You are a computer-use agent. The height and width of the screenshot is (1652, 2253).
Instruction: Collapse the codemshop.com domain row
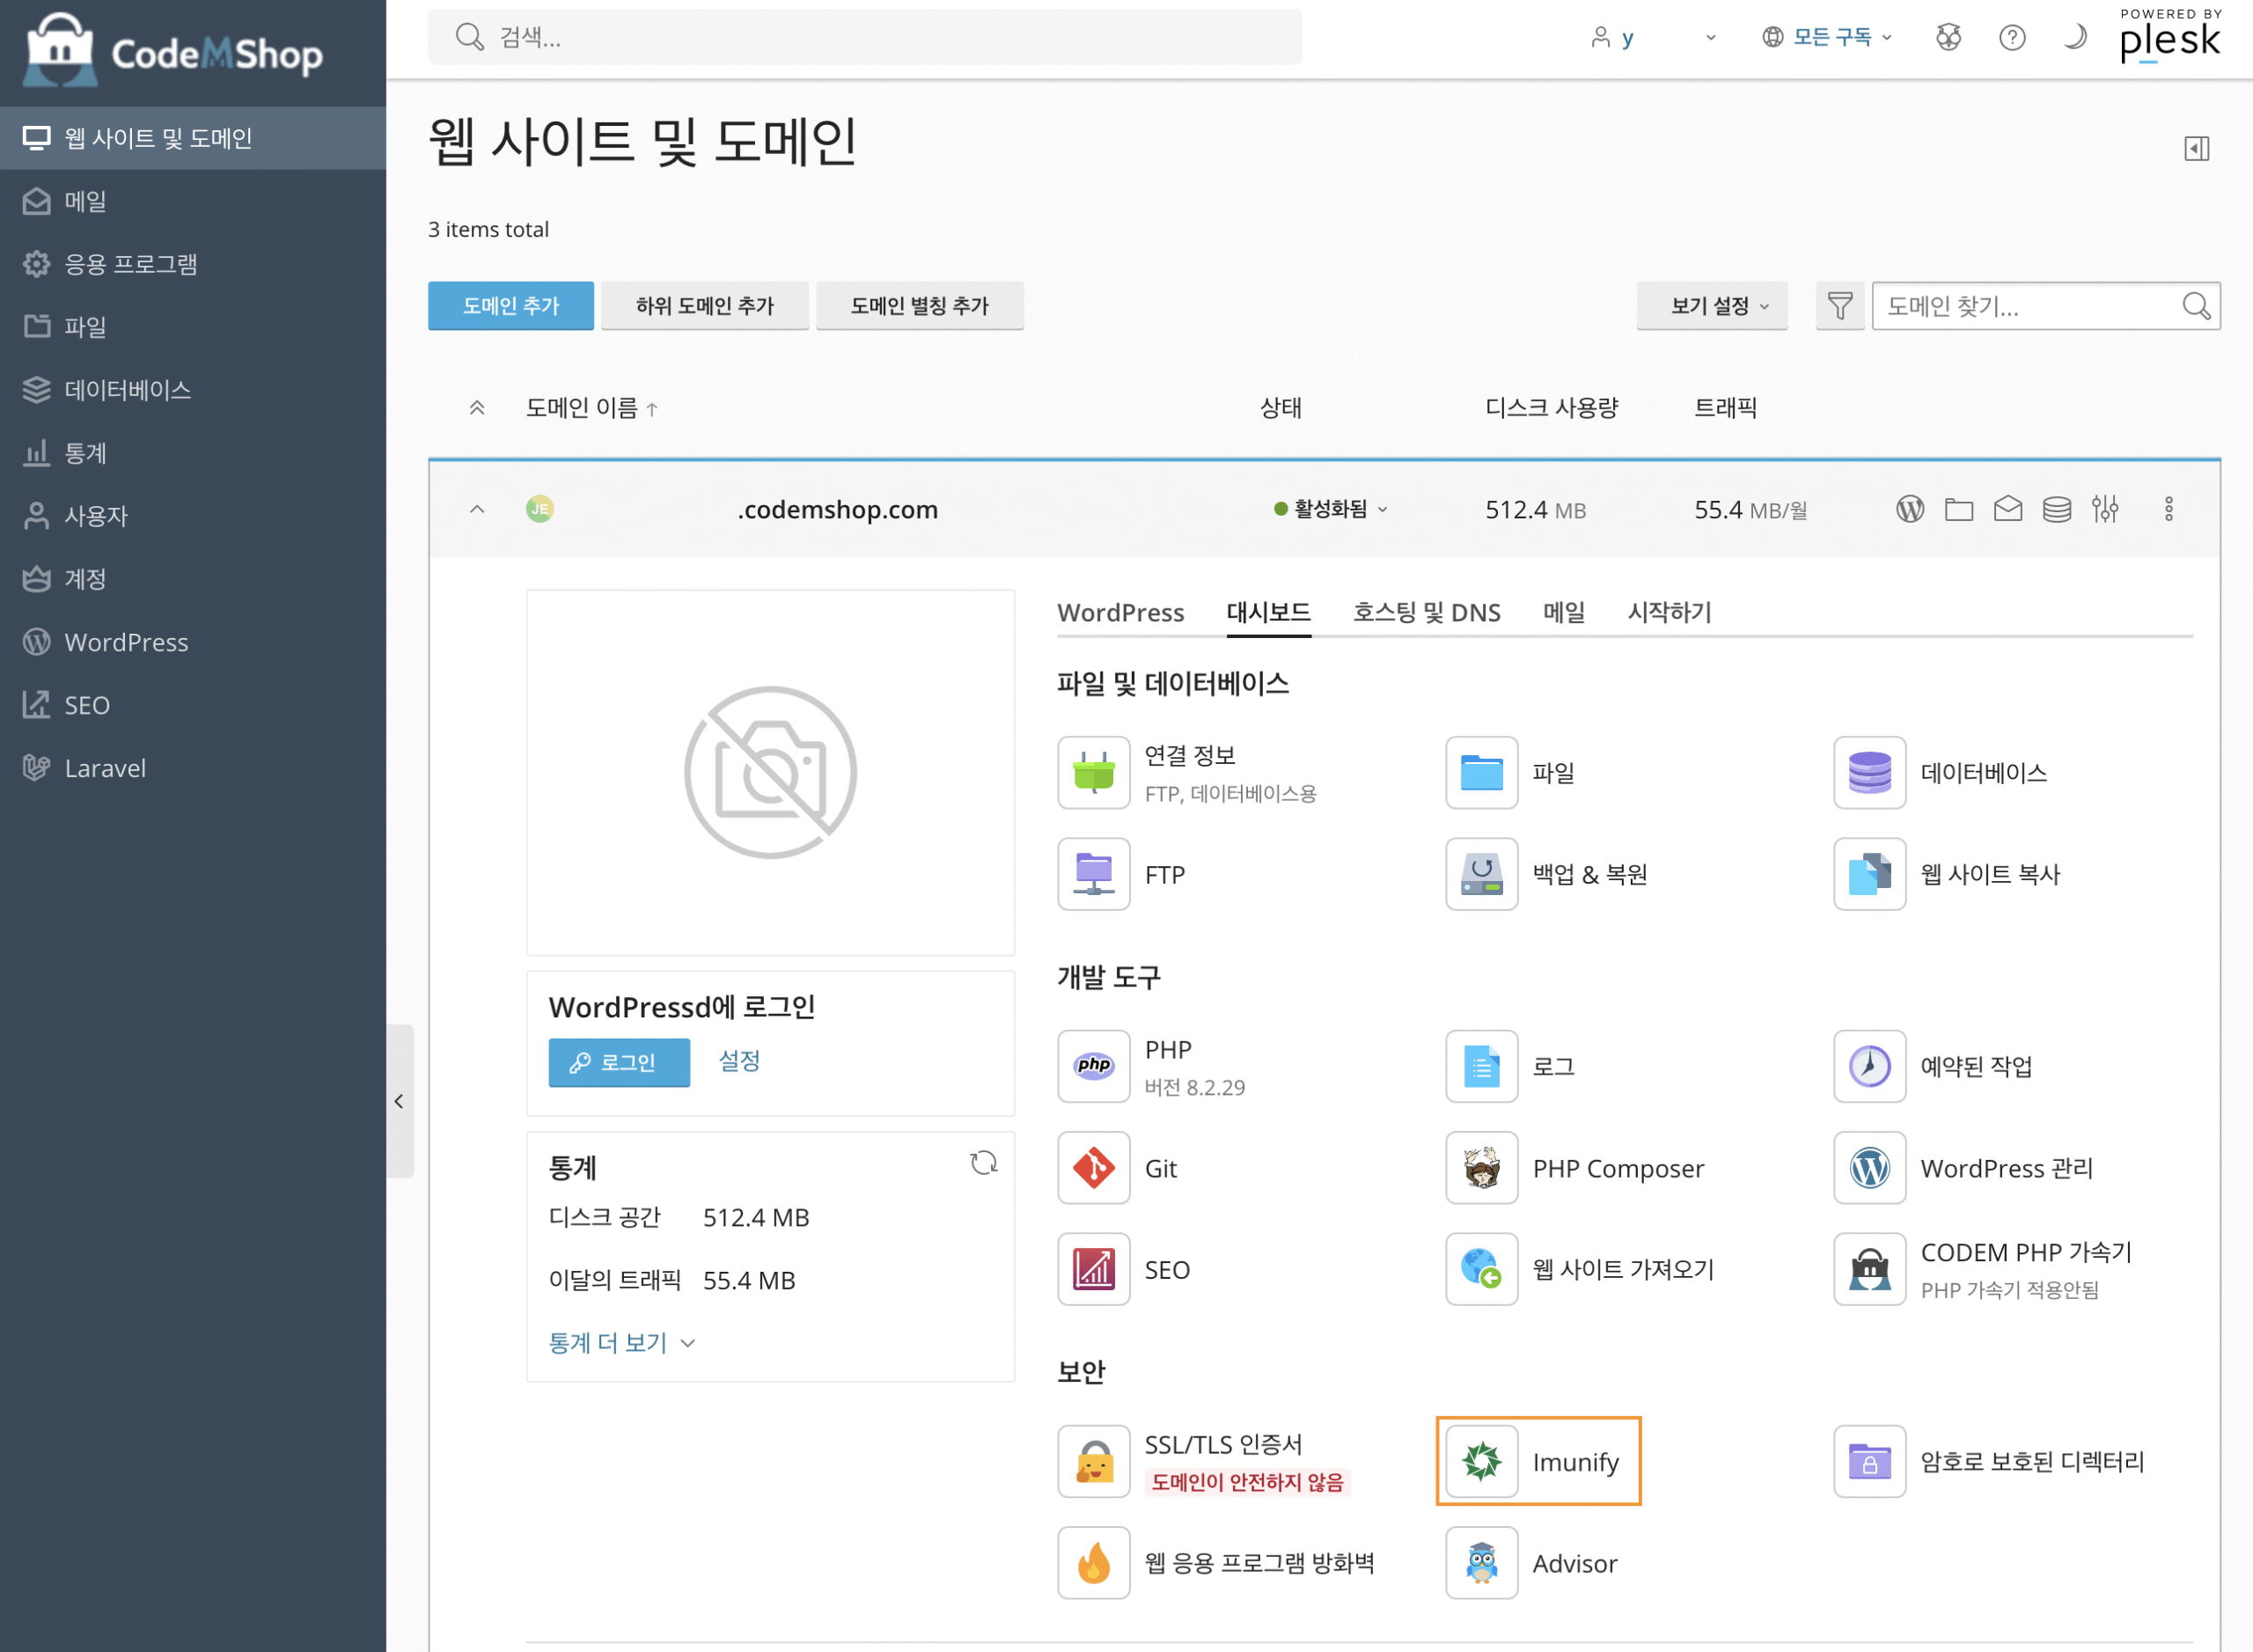(477, 509)
